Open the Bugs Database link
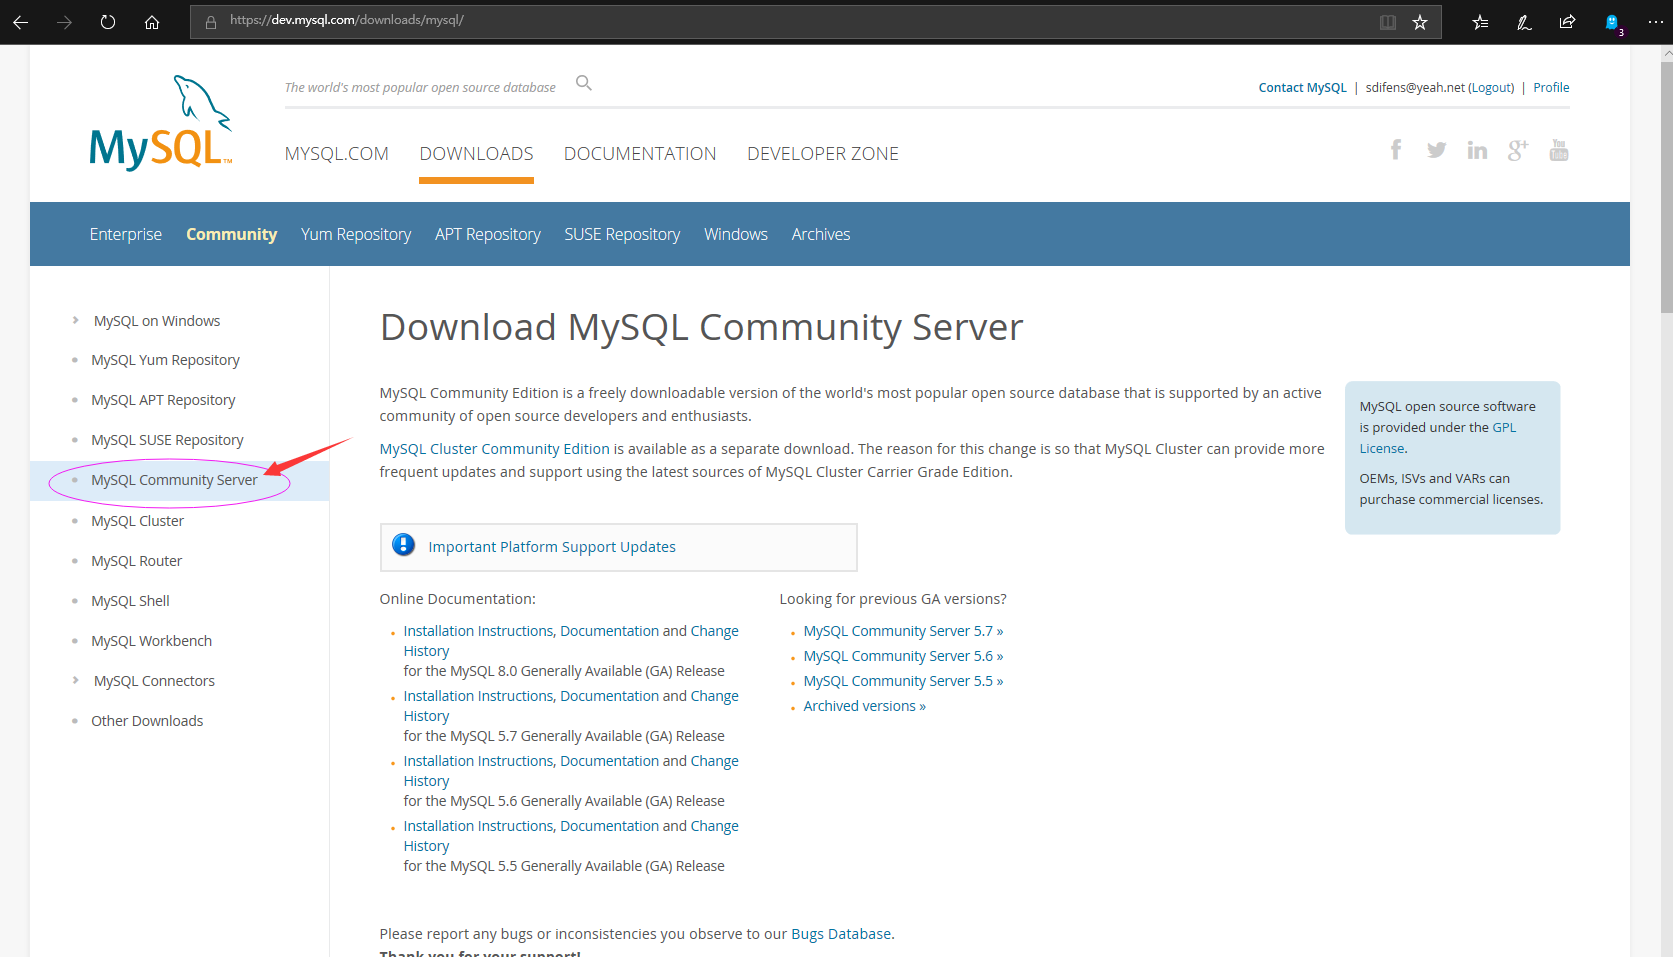1673x957 pixels. (x=841, y=934)
